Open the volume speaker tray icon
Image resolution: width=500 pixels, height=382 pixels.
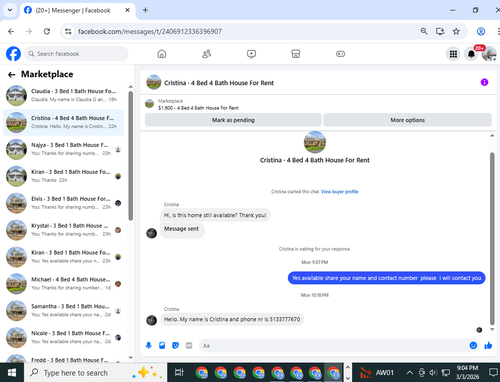(433, 372)
